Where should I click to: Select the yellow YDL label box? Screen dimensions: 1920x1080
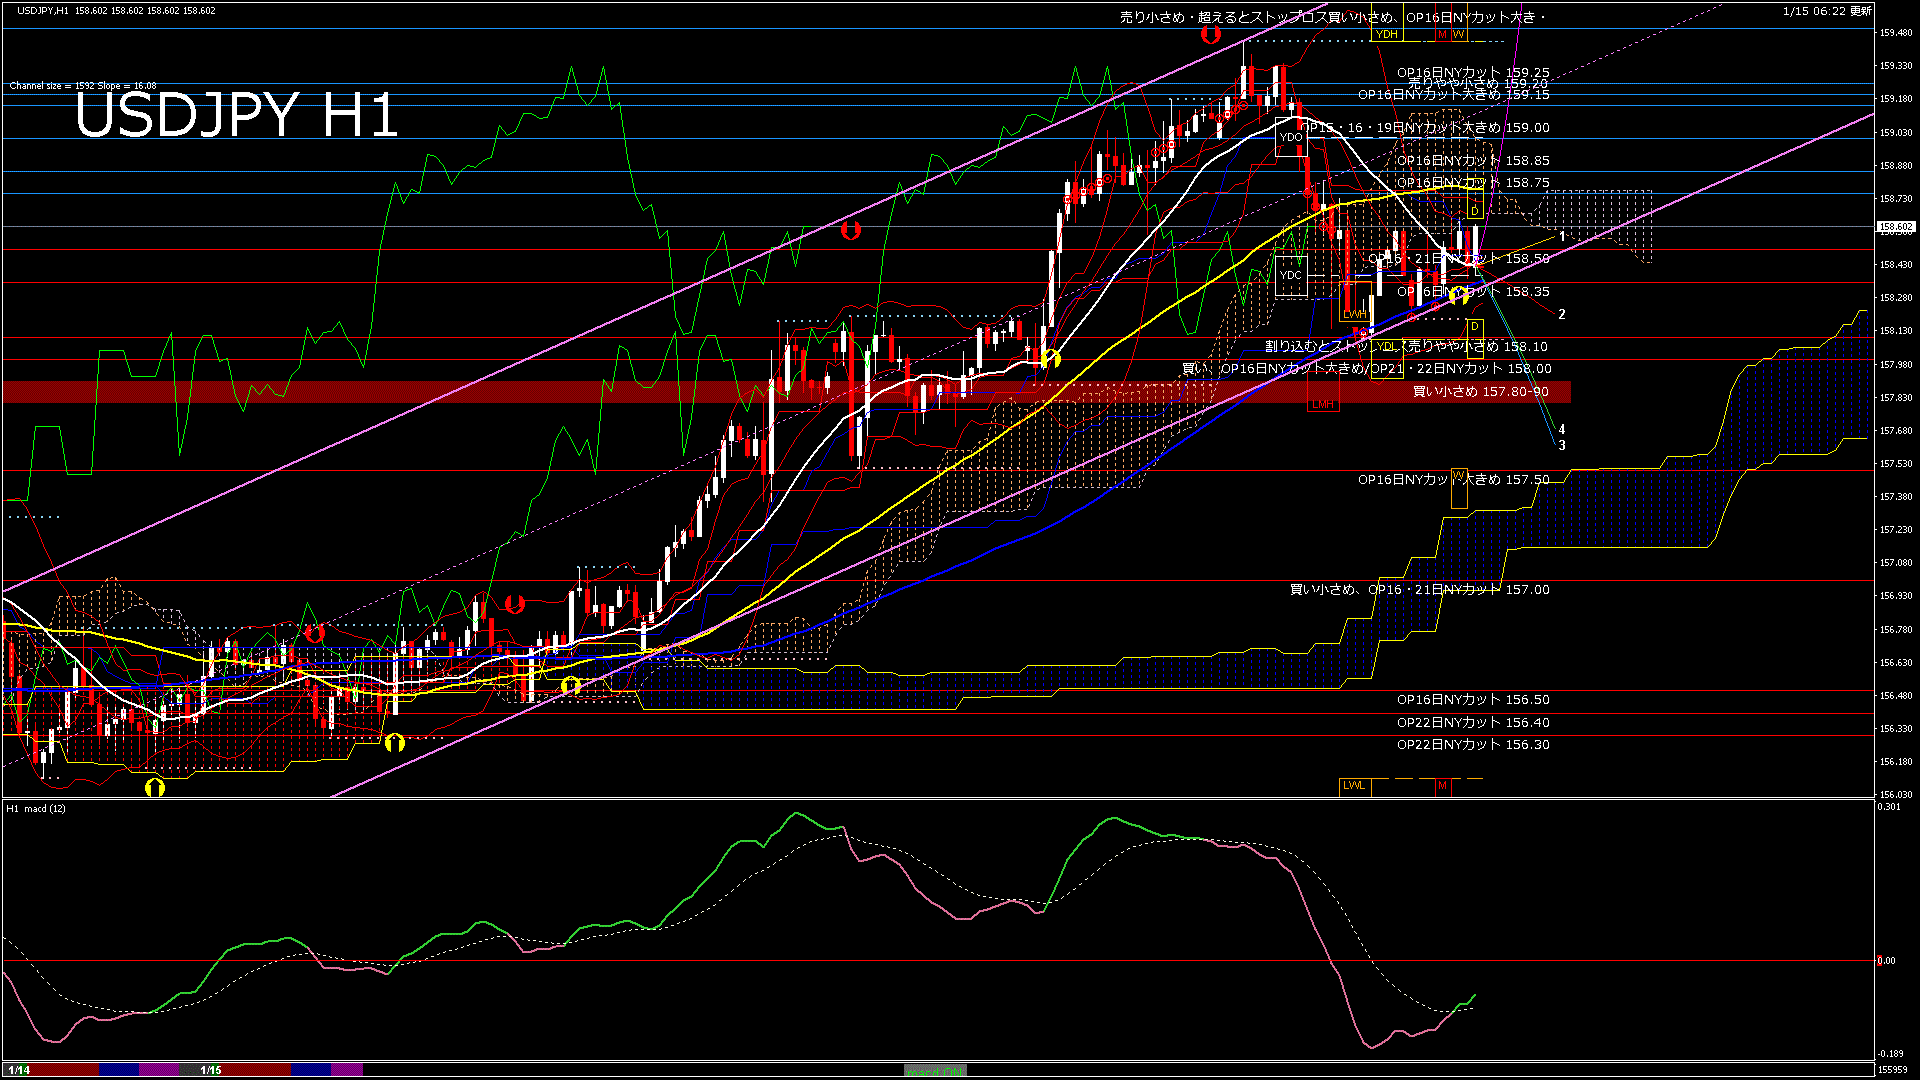coord(1386,346)
